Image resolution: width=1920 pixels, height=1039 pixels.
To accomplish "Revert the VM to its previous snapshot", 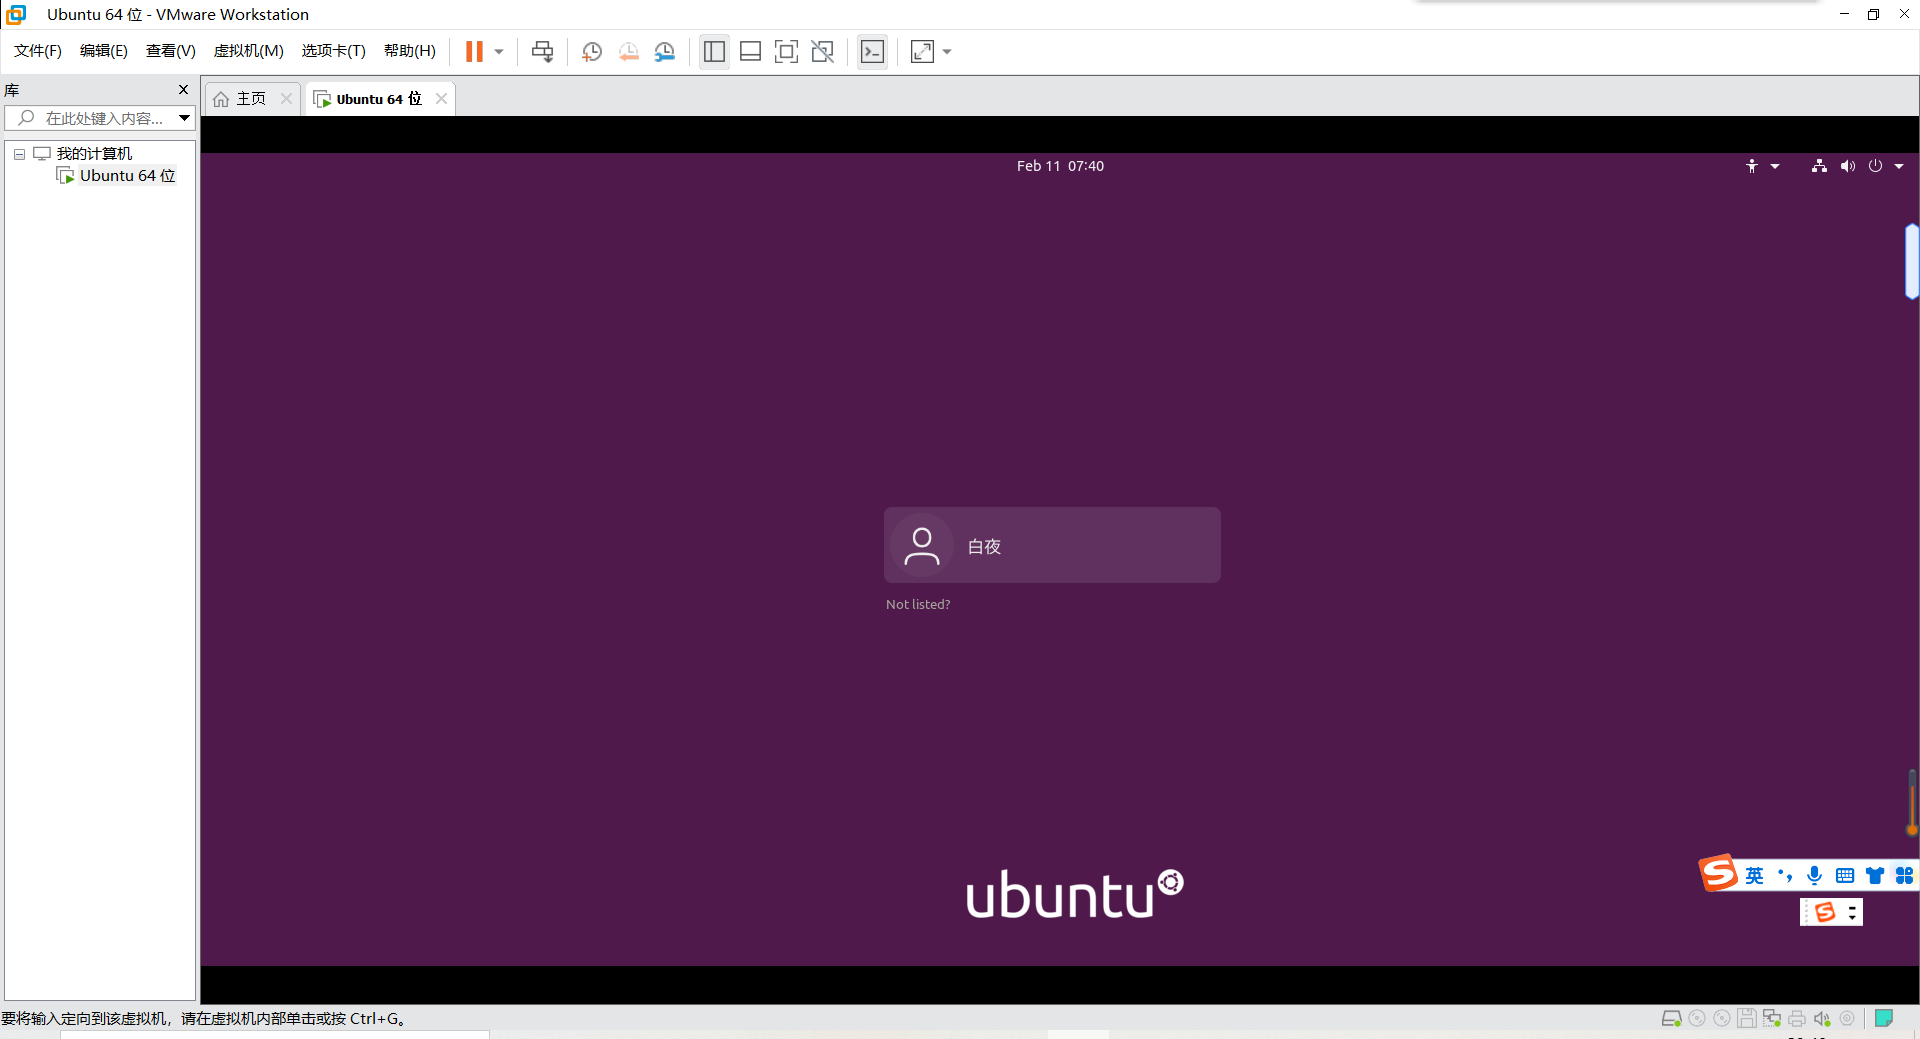I will (x=628, y=51).
